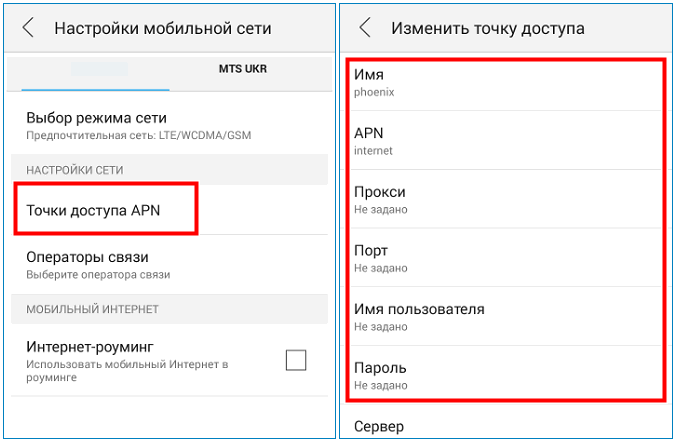676x442 pixels.
Task: Click the 'Изменить точку доступа' title
Action: coord(488,28)
